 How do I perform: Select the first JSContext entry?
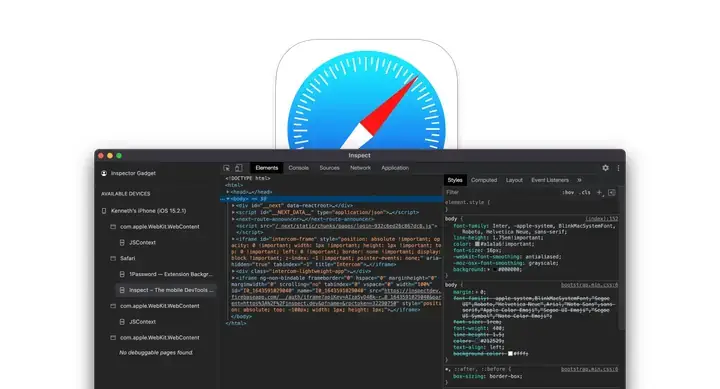point(142,242)
